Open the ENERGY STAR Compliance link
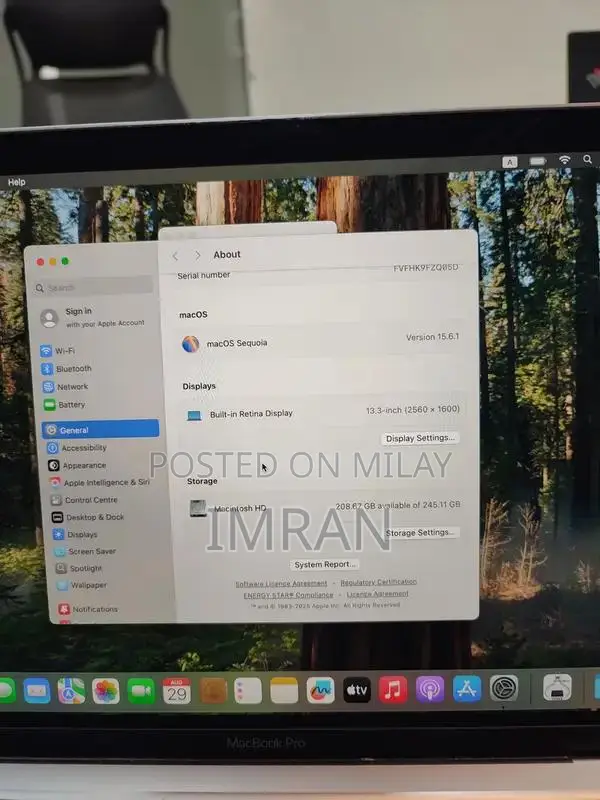Screen dimensions: 600x800 pos(288,595)
